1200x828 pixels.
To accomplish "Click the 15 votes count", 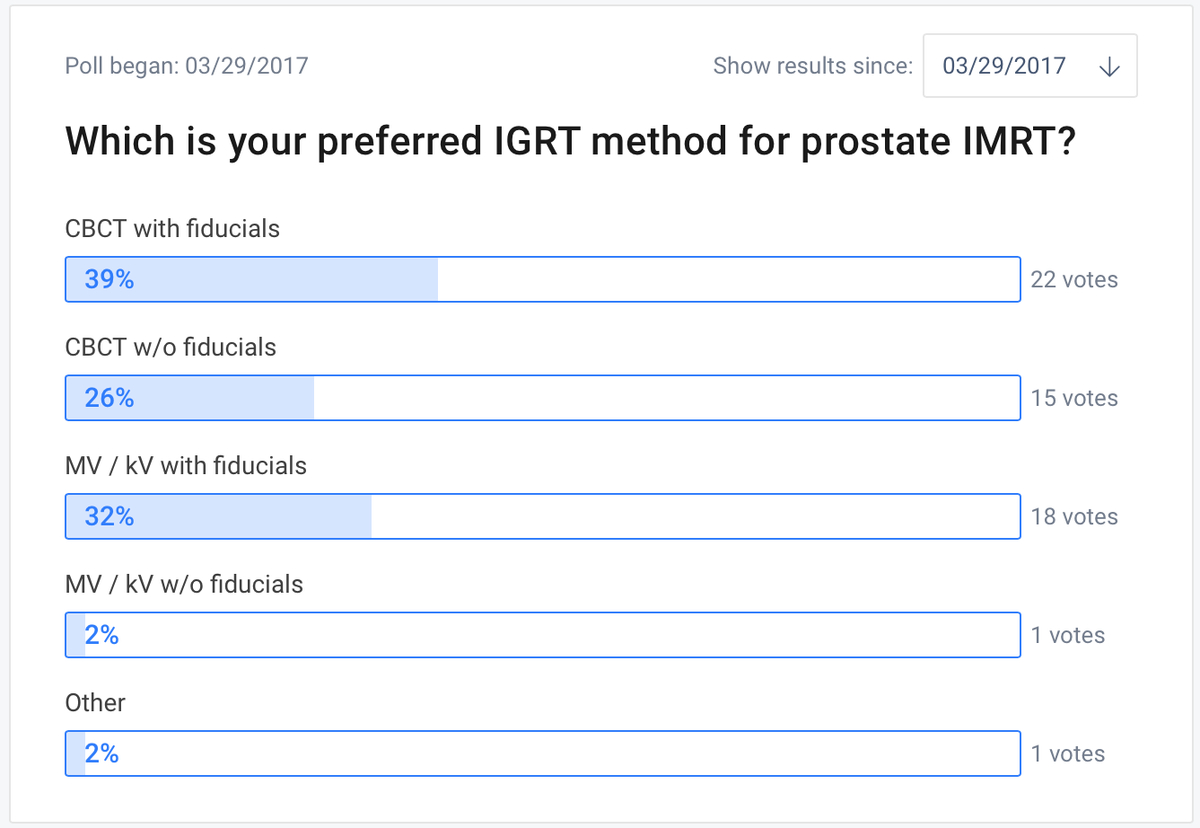I will point(1074,398).
